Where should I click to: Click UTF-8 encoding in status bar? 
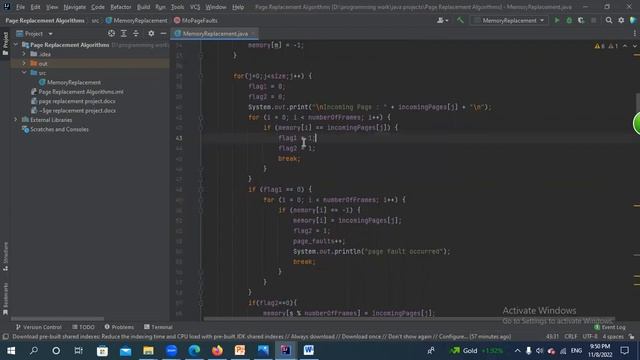[590, 337]
